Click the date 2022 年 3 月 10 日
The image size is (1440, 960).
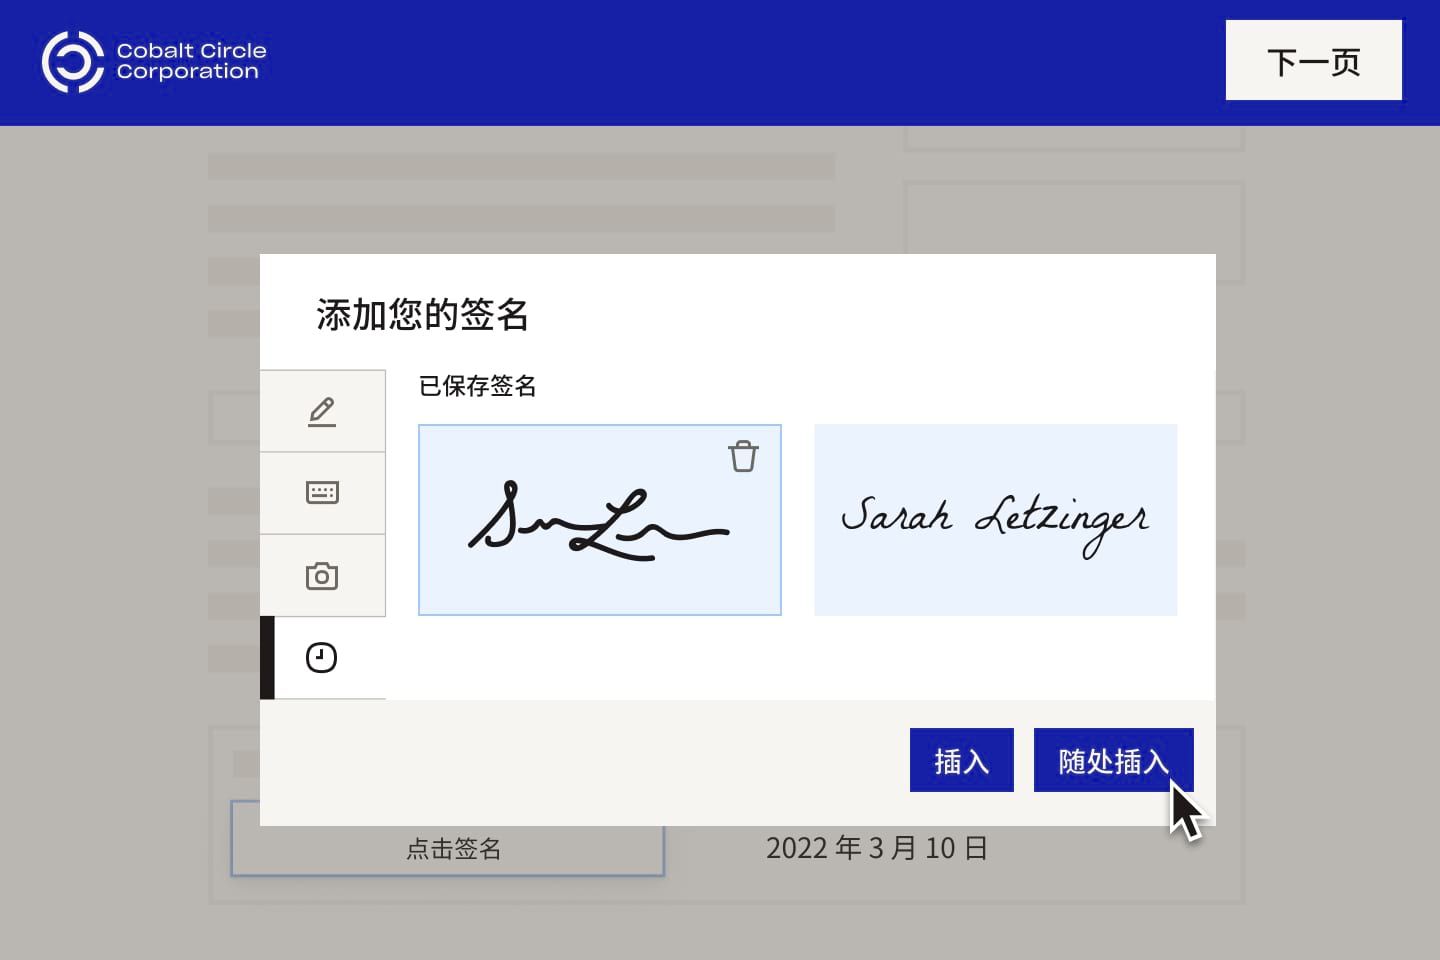pos(877,848)
